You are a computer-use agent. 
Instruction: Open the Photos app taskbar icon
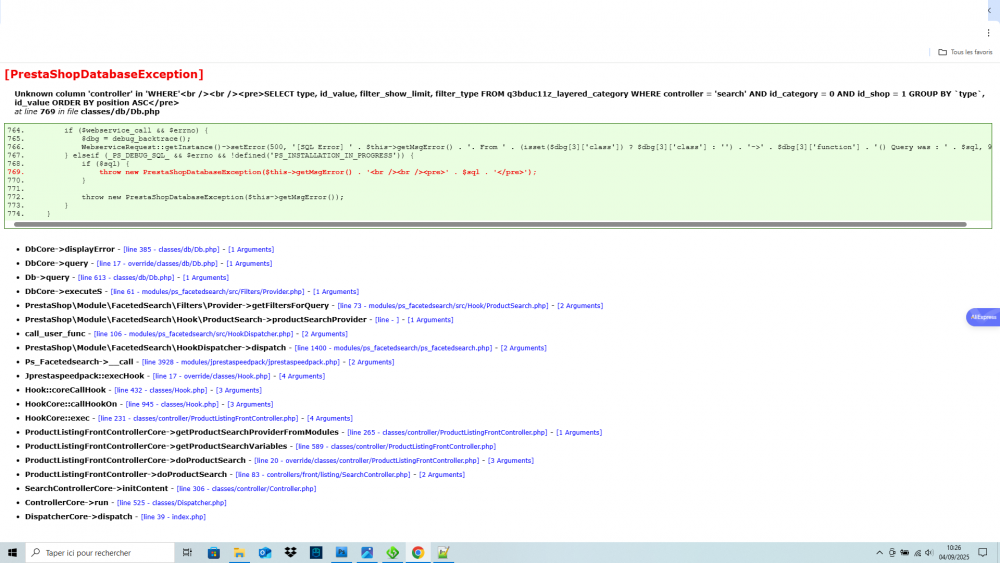(x=367, y=553)
